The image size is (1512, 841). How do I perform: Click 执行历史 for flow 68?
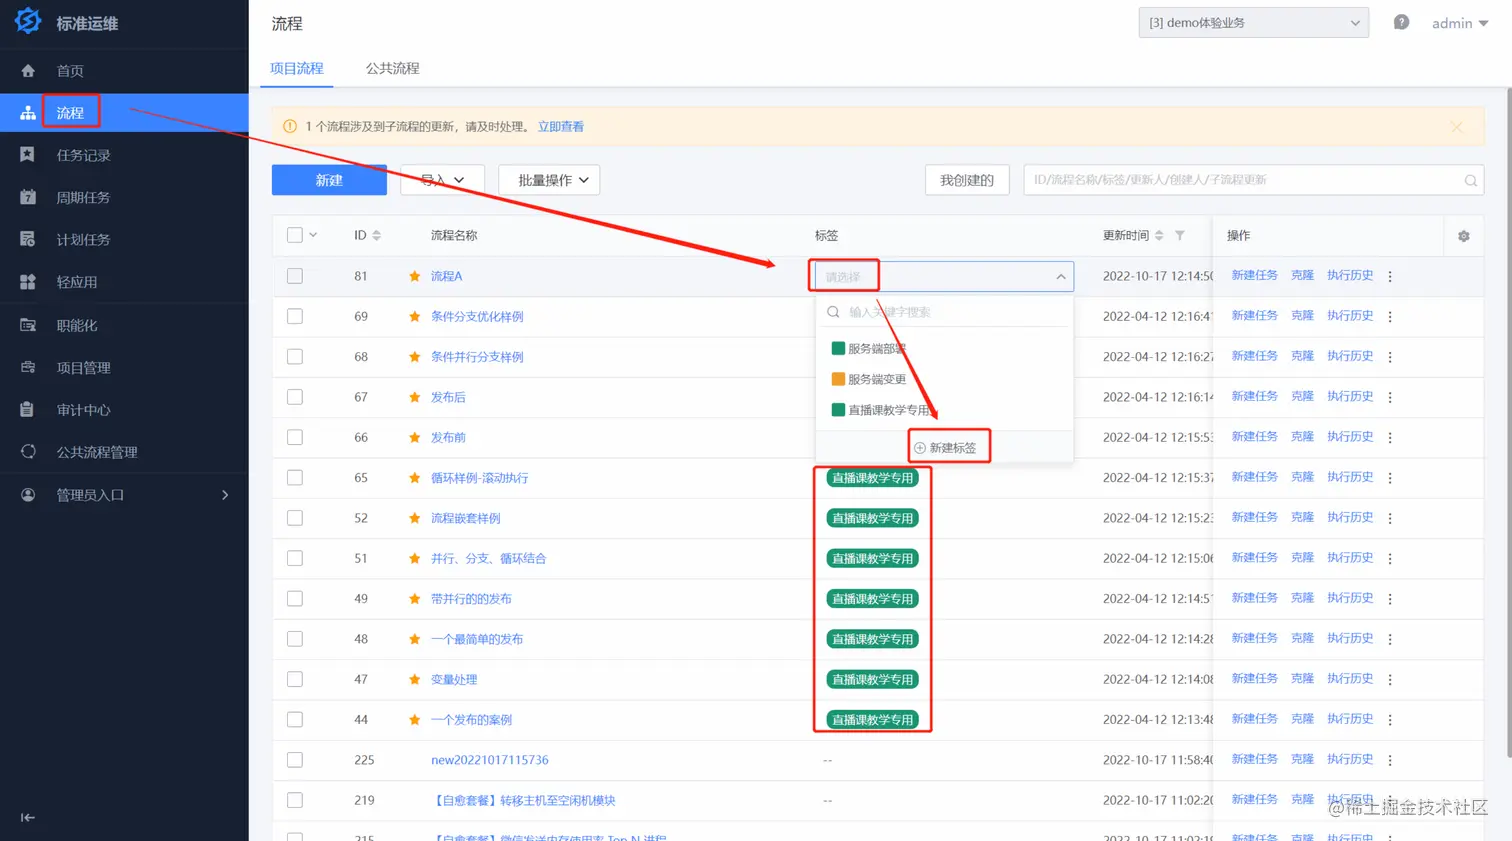pyautogui.click(x=1350, y=356)
